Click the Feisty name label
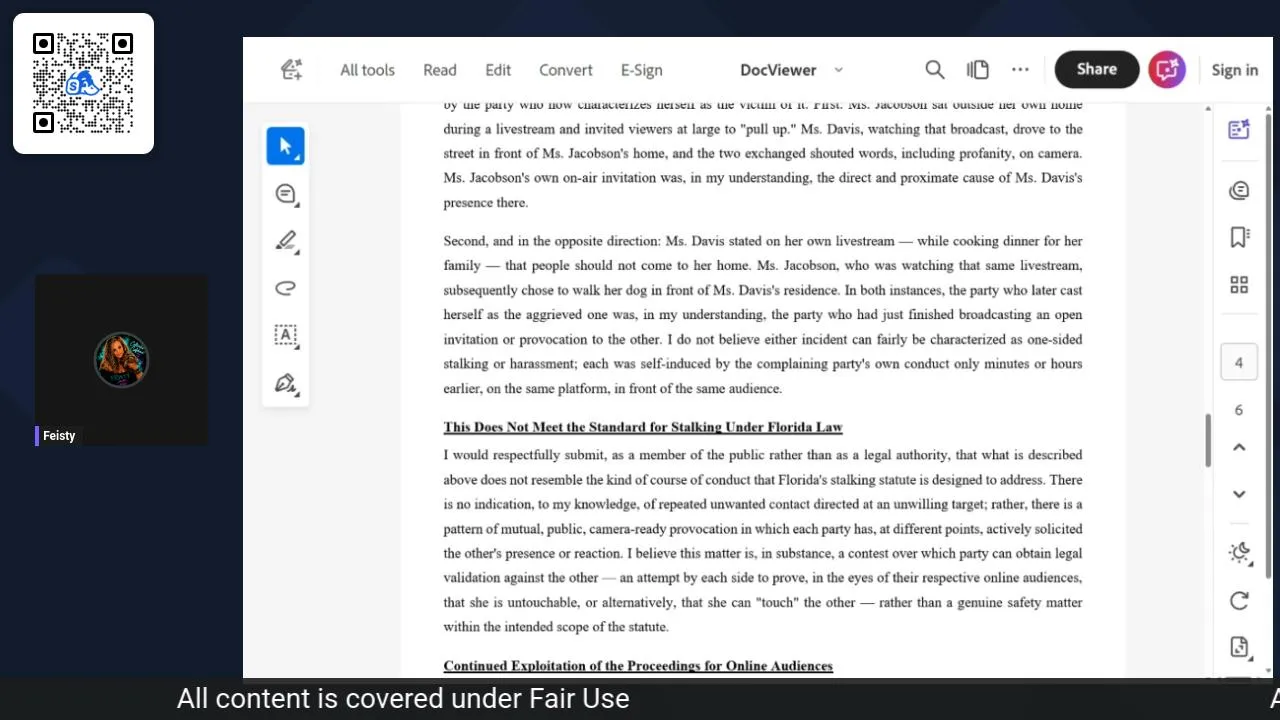Image resolution: width=1280 pixels, height=720 pixels. click(x=59, y=436)
